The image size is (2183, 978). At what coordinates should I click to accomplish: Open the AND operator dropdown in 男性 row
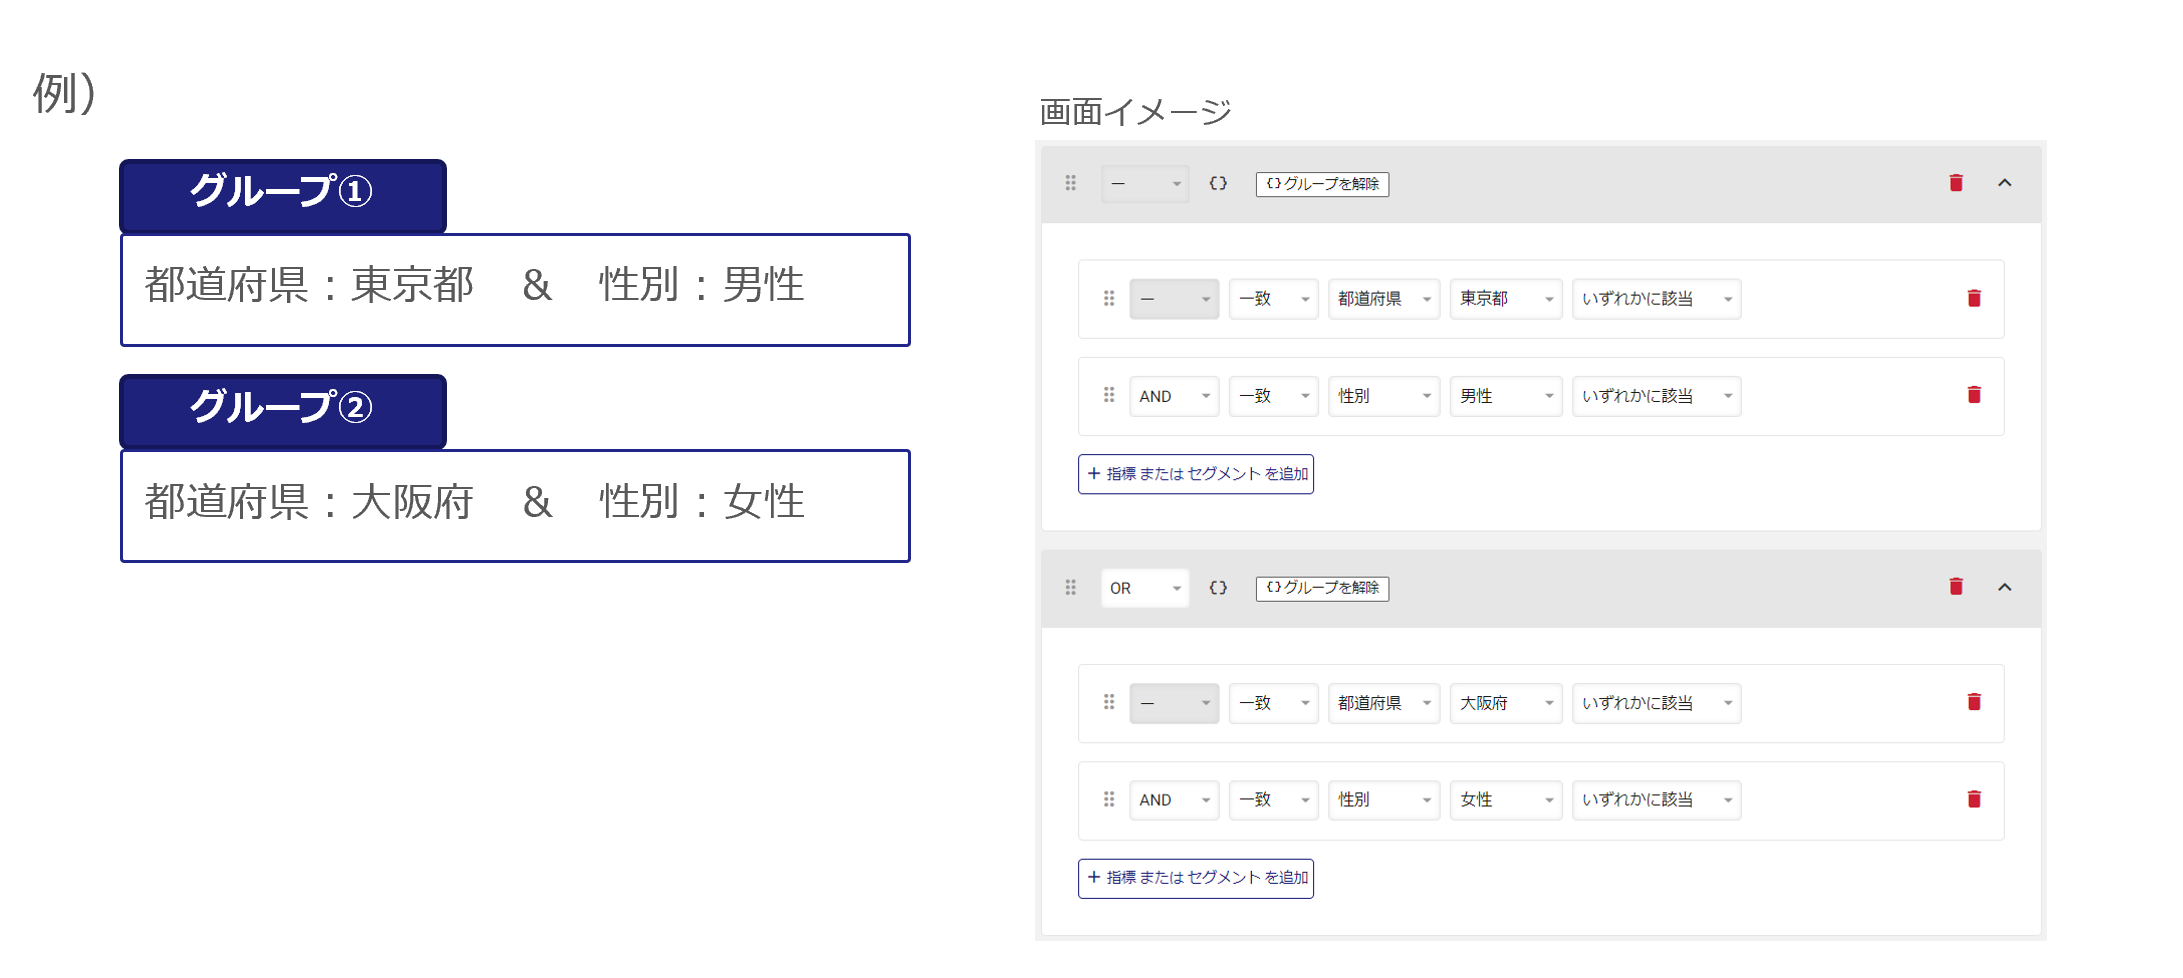click(x=1174, y=396)
